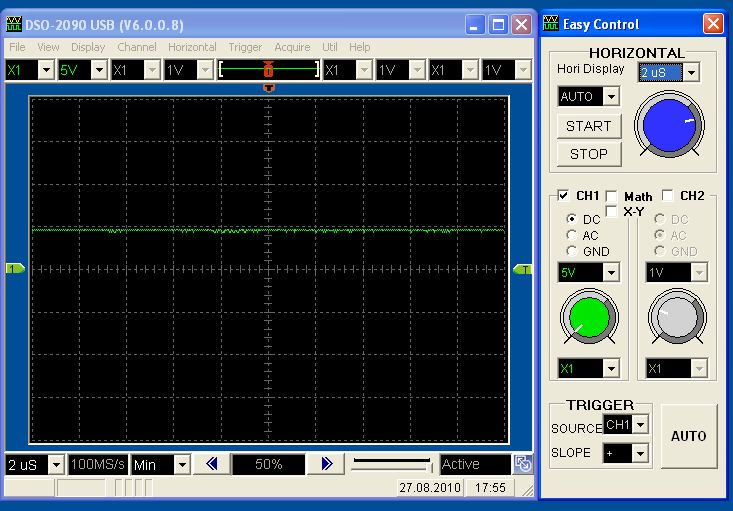Viewport: 733px width, 511px height.
Task: Click the green CH1 voltage knob
Action: (588, 318)
